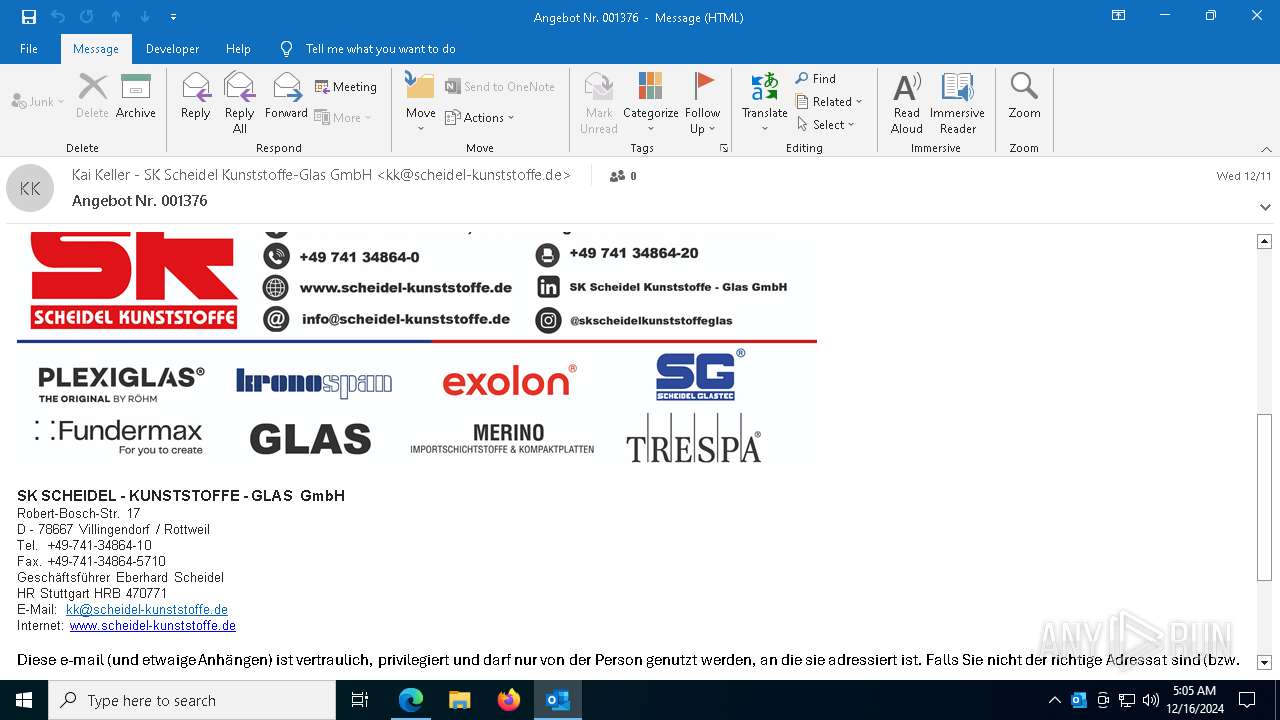1280x720 pixels.
Task: Open the Junk dropdown
Action: click(x=37, y=101)
